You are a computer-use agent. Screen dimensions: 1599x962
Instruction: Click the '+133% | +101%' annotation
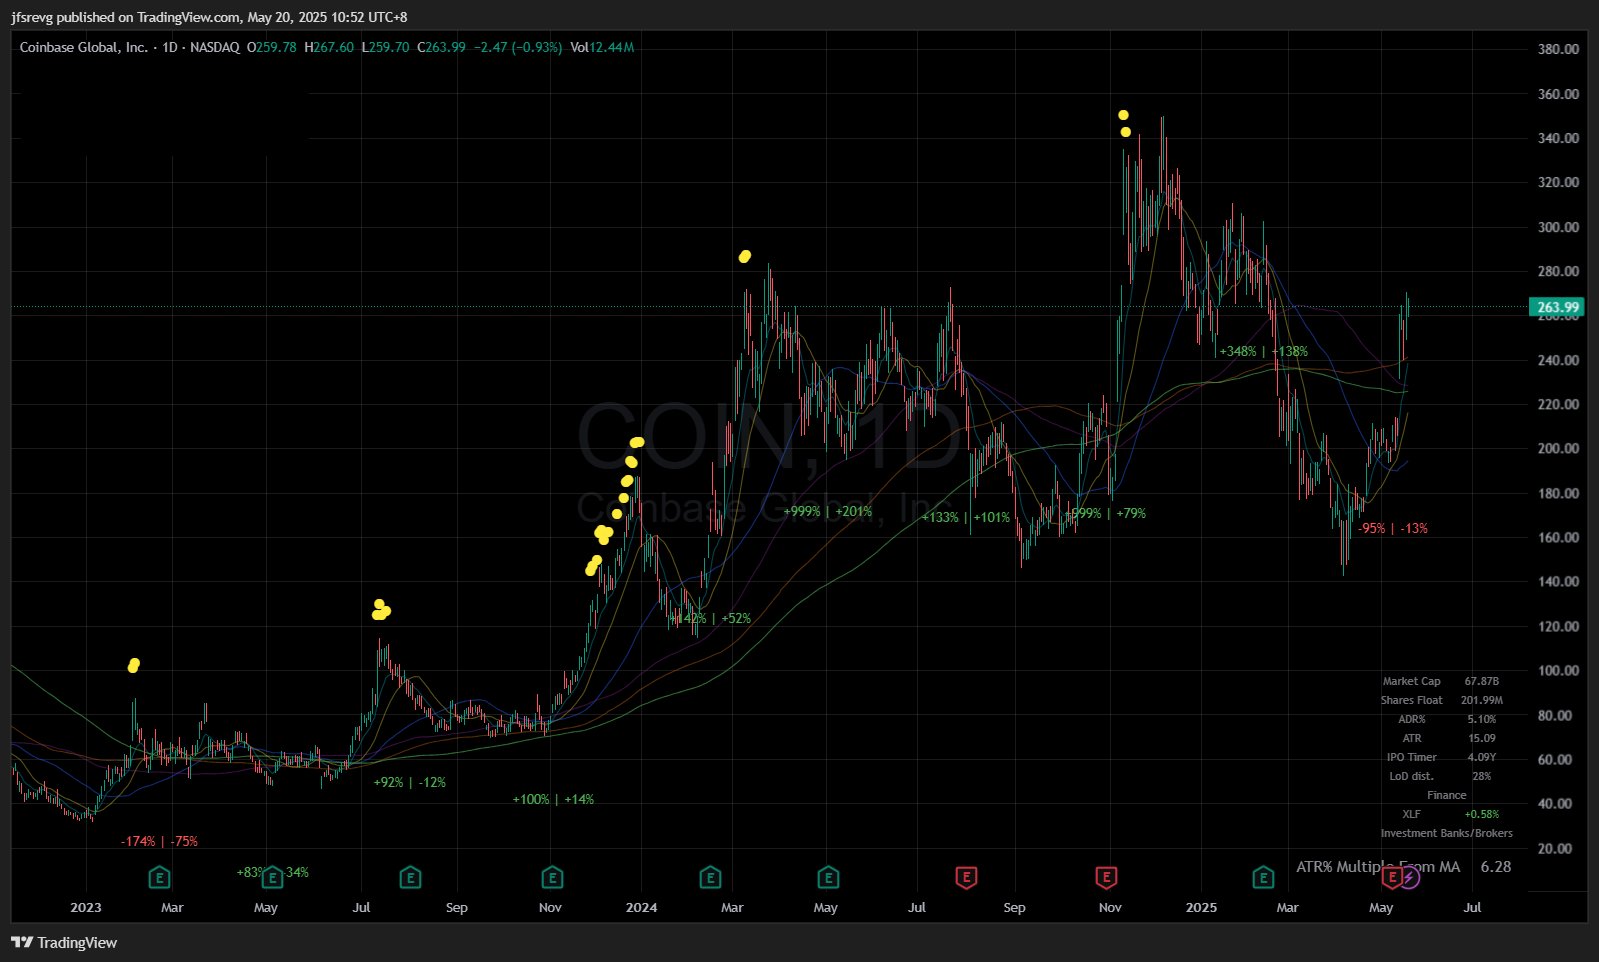click(966, 517)
